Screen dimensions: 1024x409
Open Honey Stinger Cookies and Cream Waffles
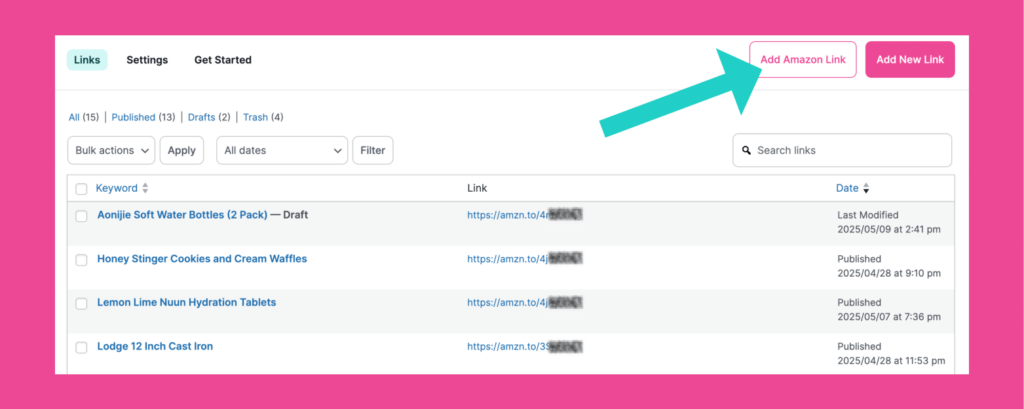click(202, 259)
